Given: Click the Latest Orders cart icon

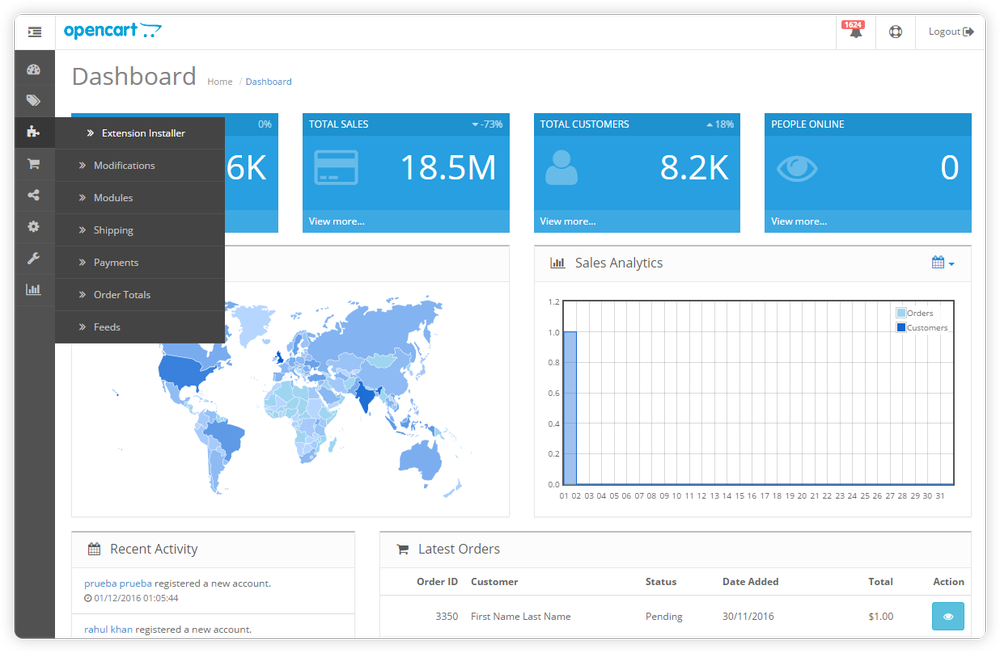Looking at the screenshot, I should click(402, 549).
